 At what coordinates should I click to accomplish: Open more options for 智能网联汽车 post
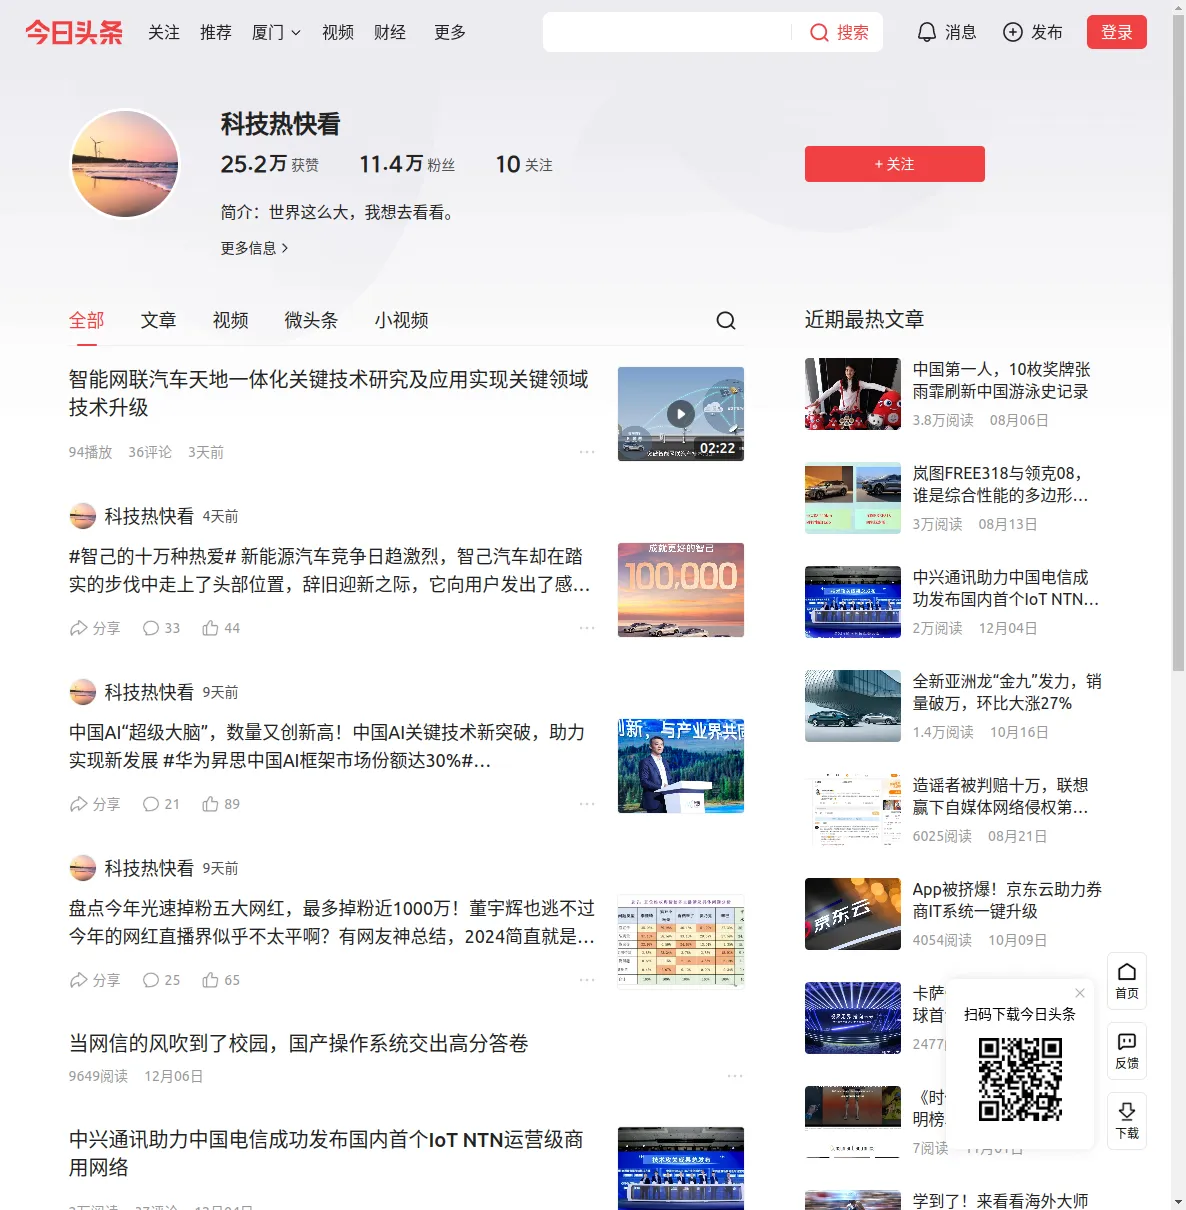click(x=587, y=452)
